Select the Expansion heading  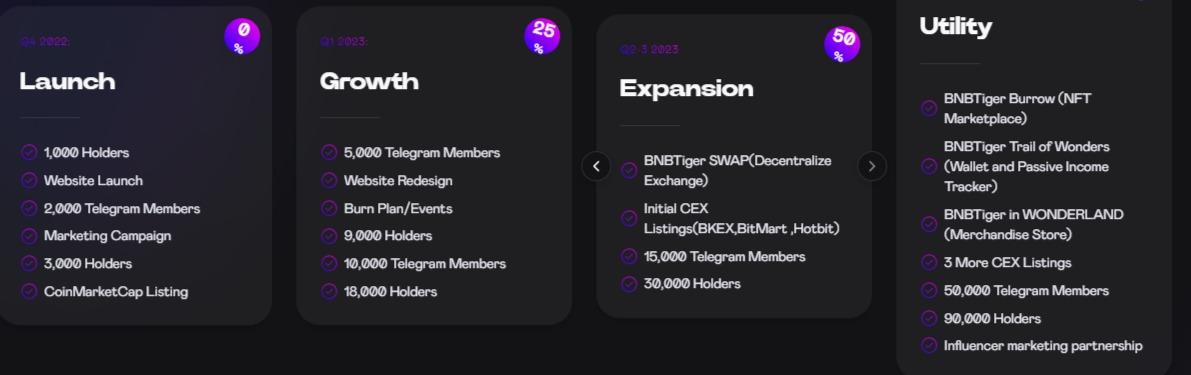tap(687, 89)
